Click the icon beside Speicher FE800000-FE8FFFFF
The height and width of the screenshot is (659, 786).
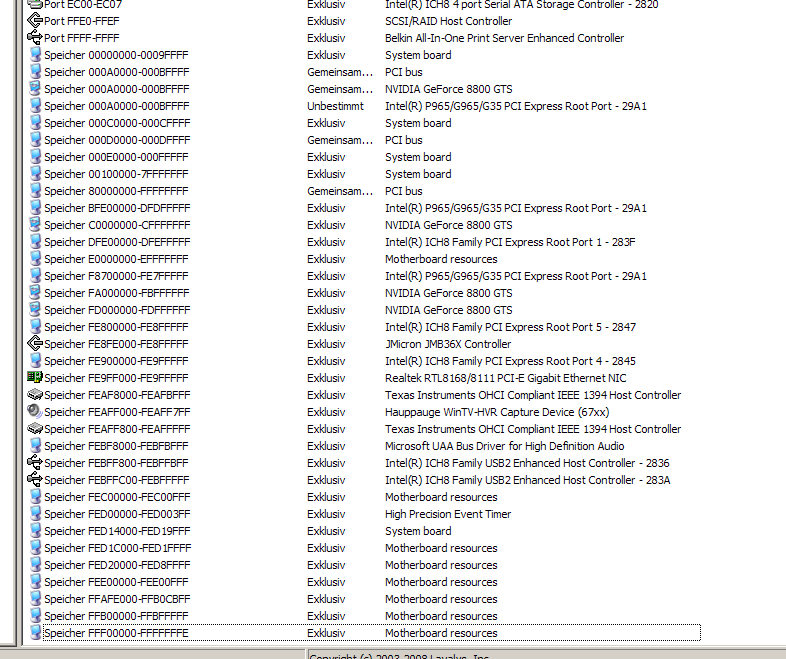[36, 327]
